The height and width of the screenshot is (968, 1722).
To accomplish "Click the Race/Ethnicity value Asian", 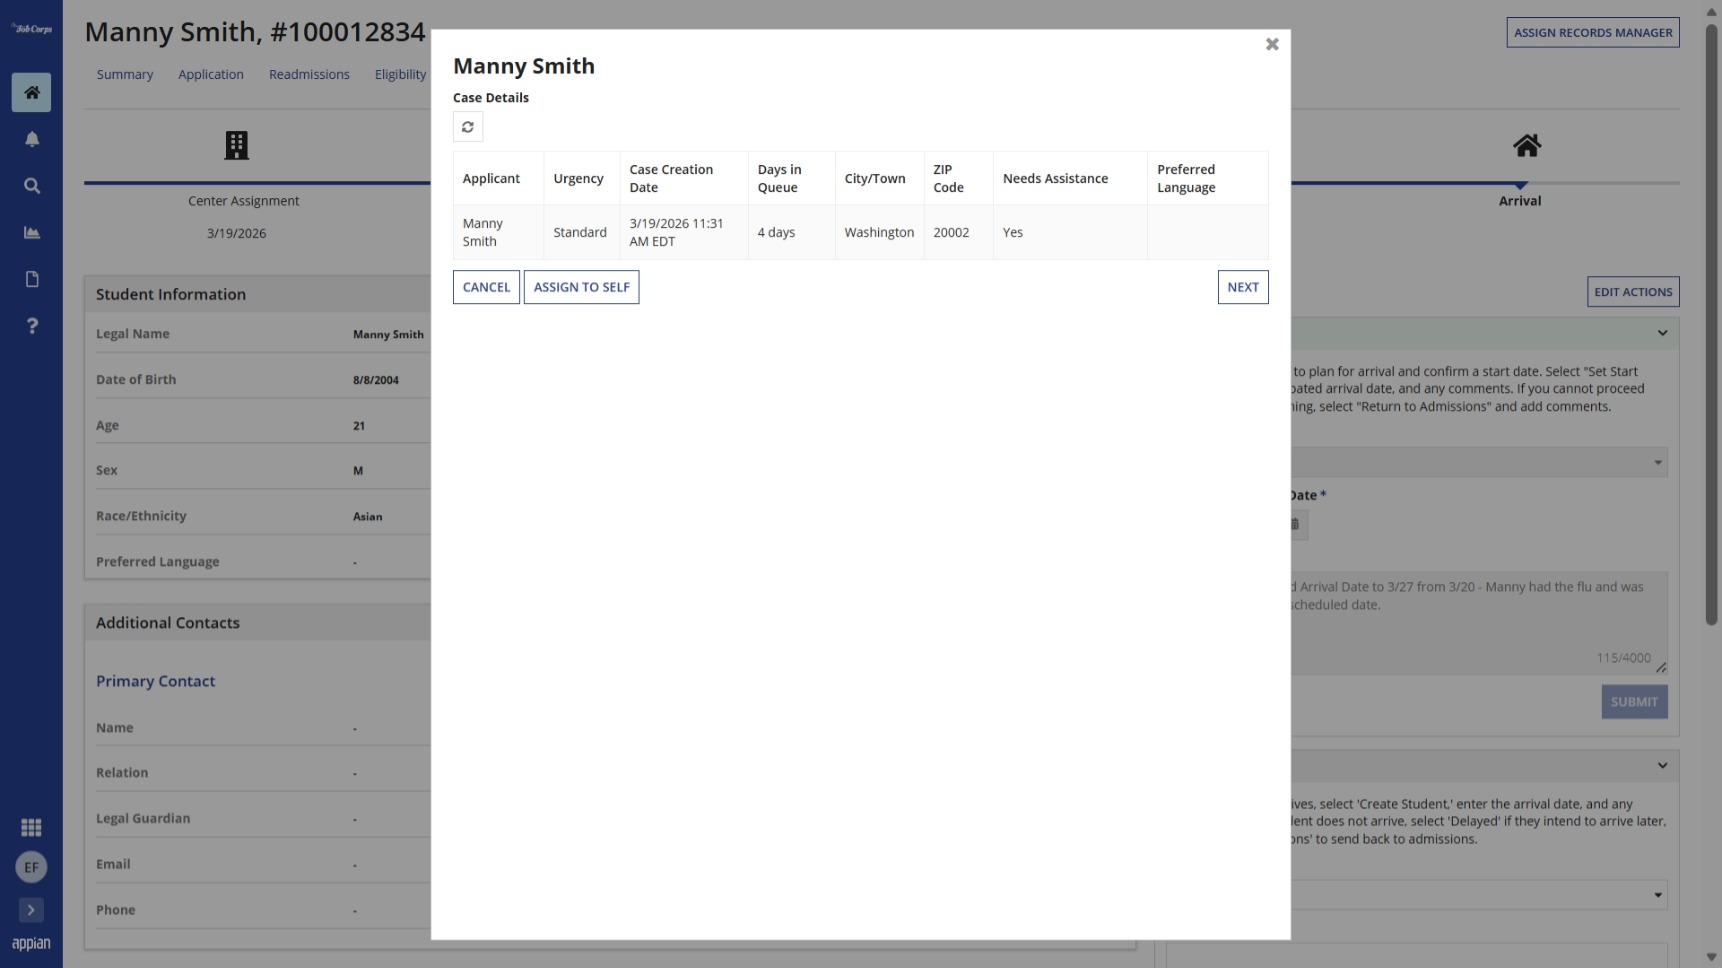I will click(367, 517).
